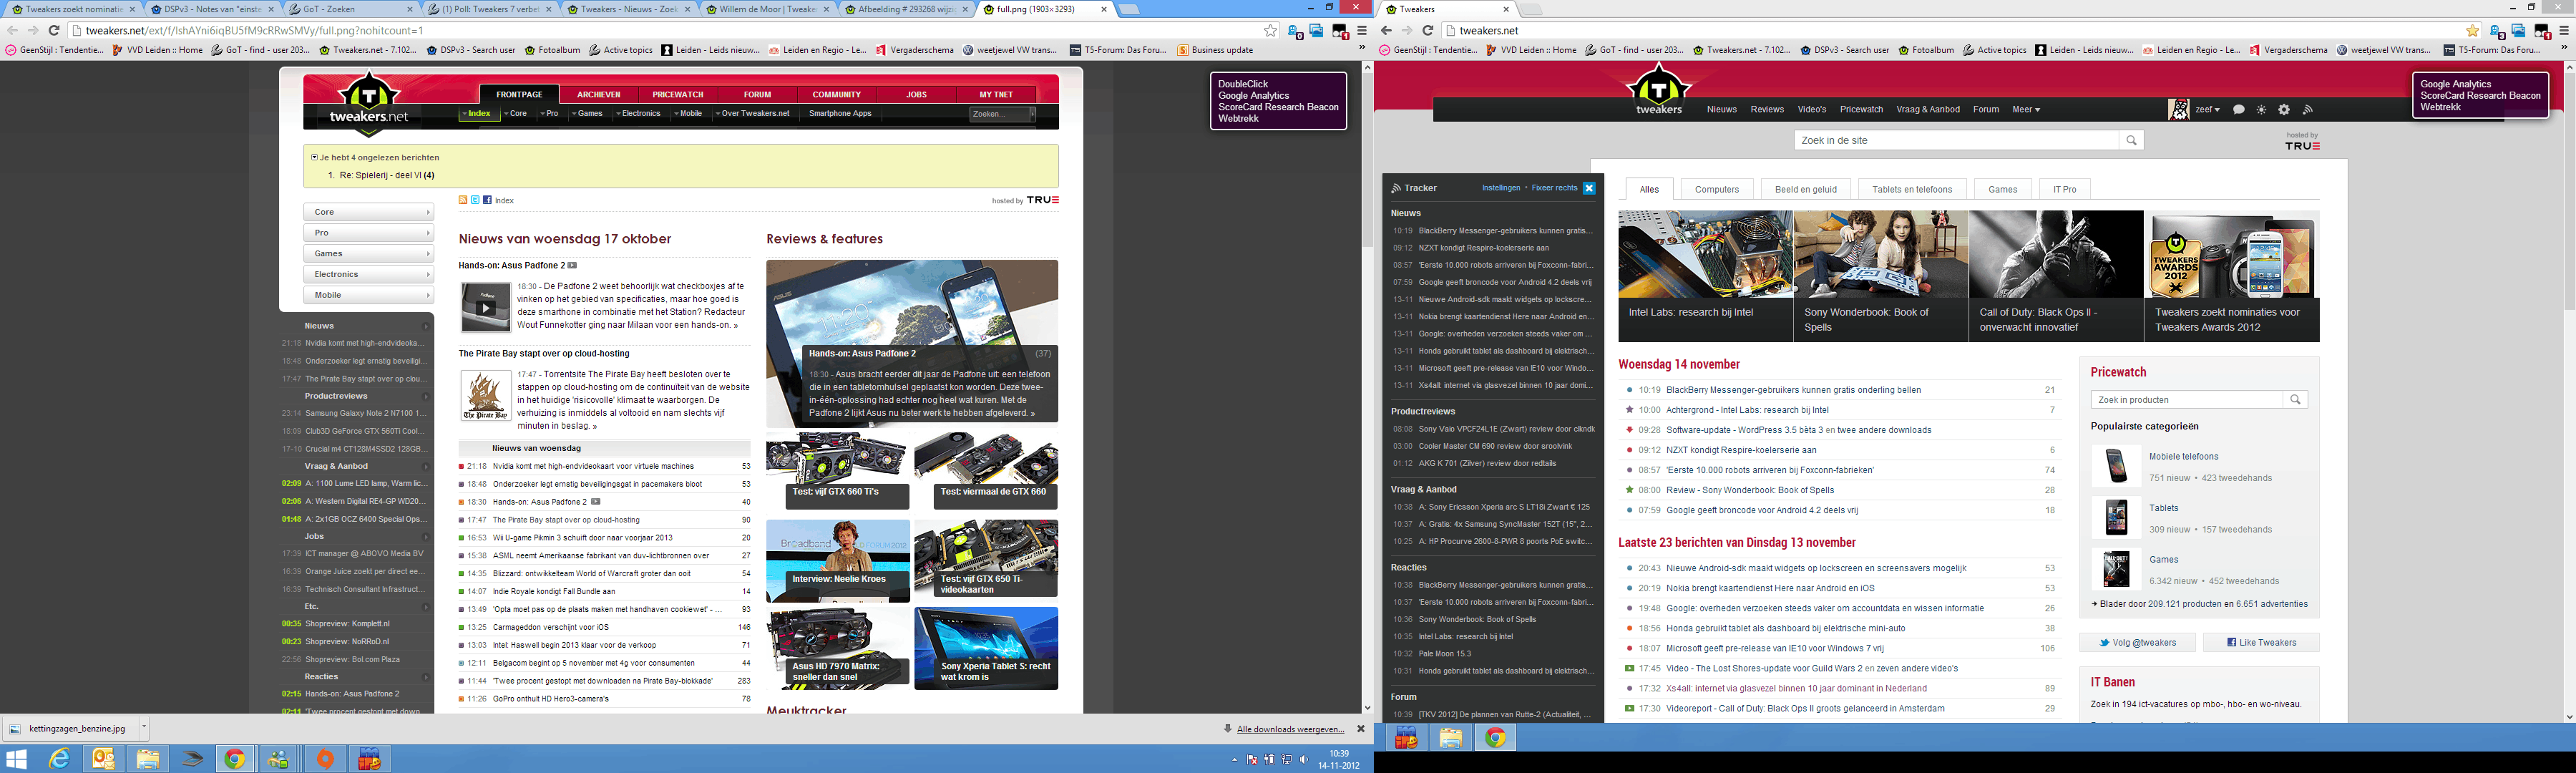Viewport: 2576px width, 773px height.
Task: Click the search magnifier next to Zoek in de site
Action: (2131, 141)
